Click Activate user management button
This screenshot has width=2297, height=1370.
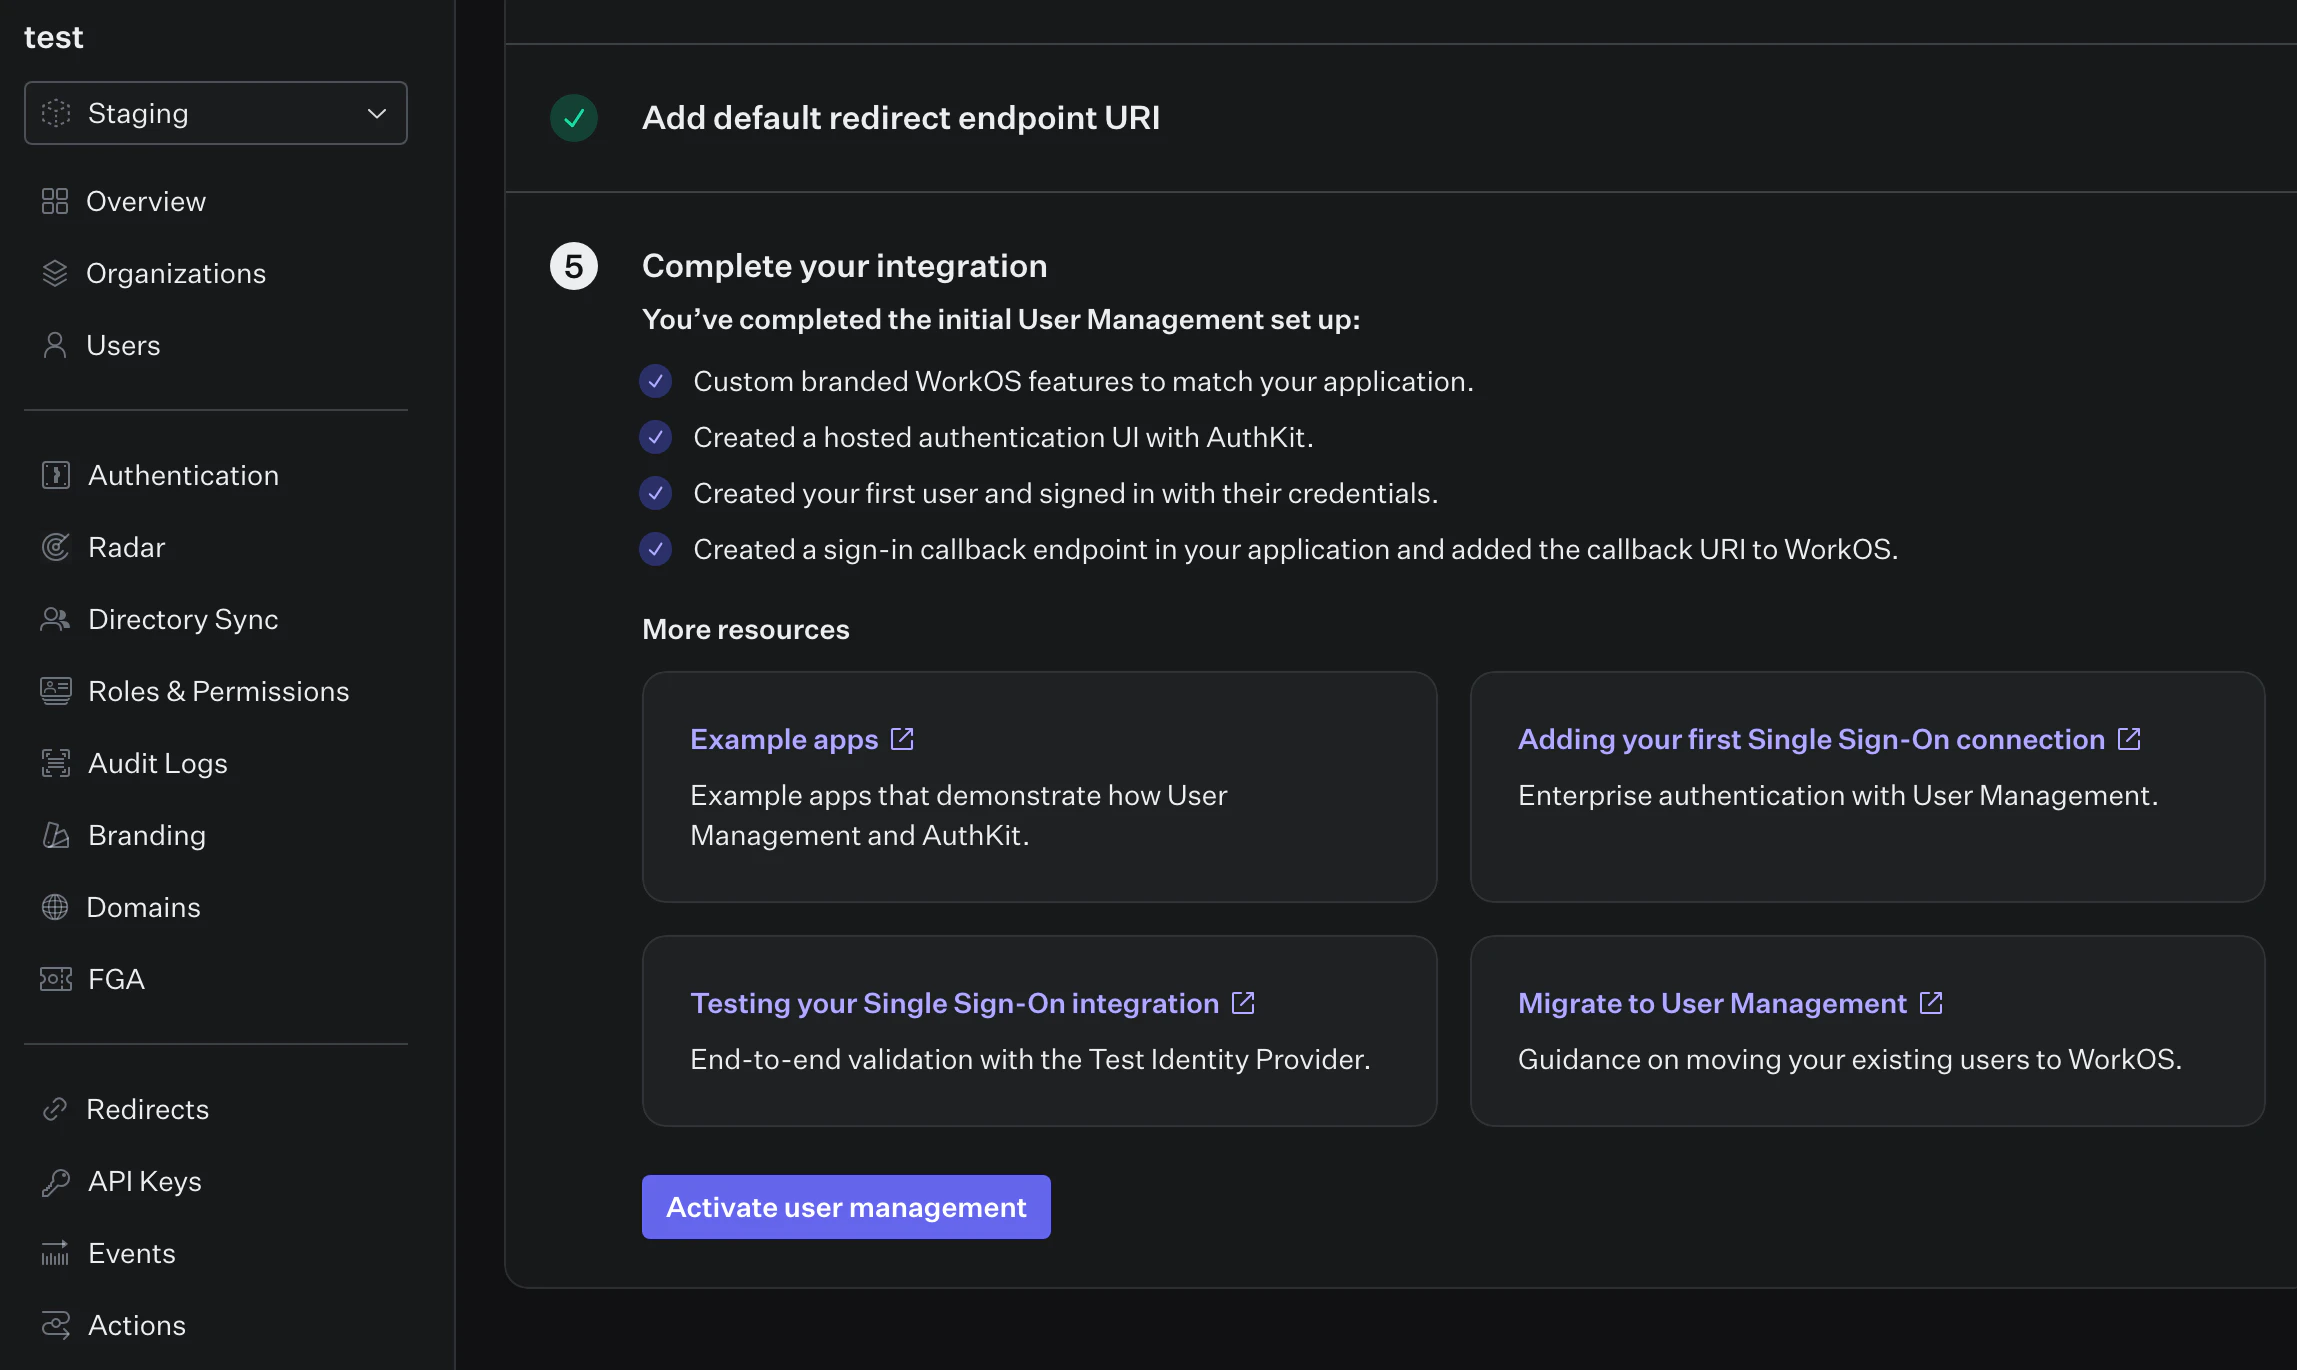(846, 1207)
